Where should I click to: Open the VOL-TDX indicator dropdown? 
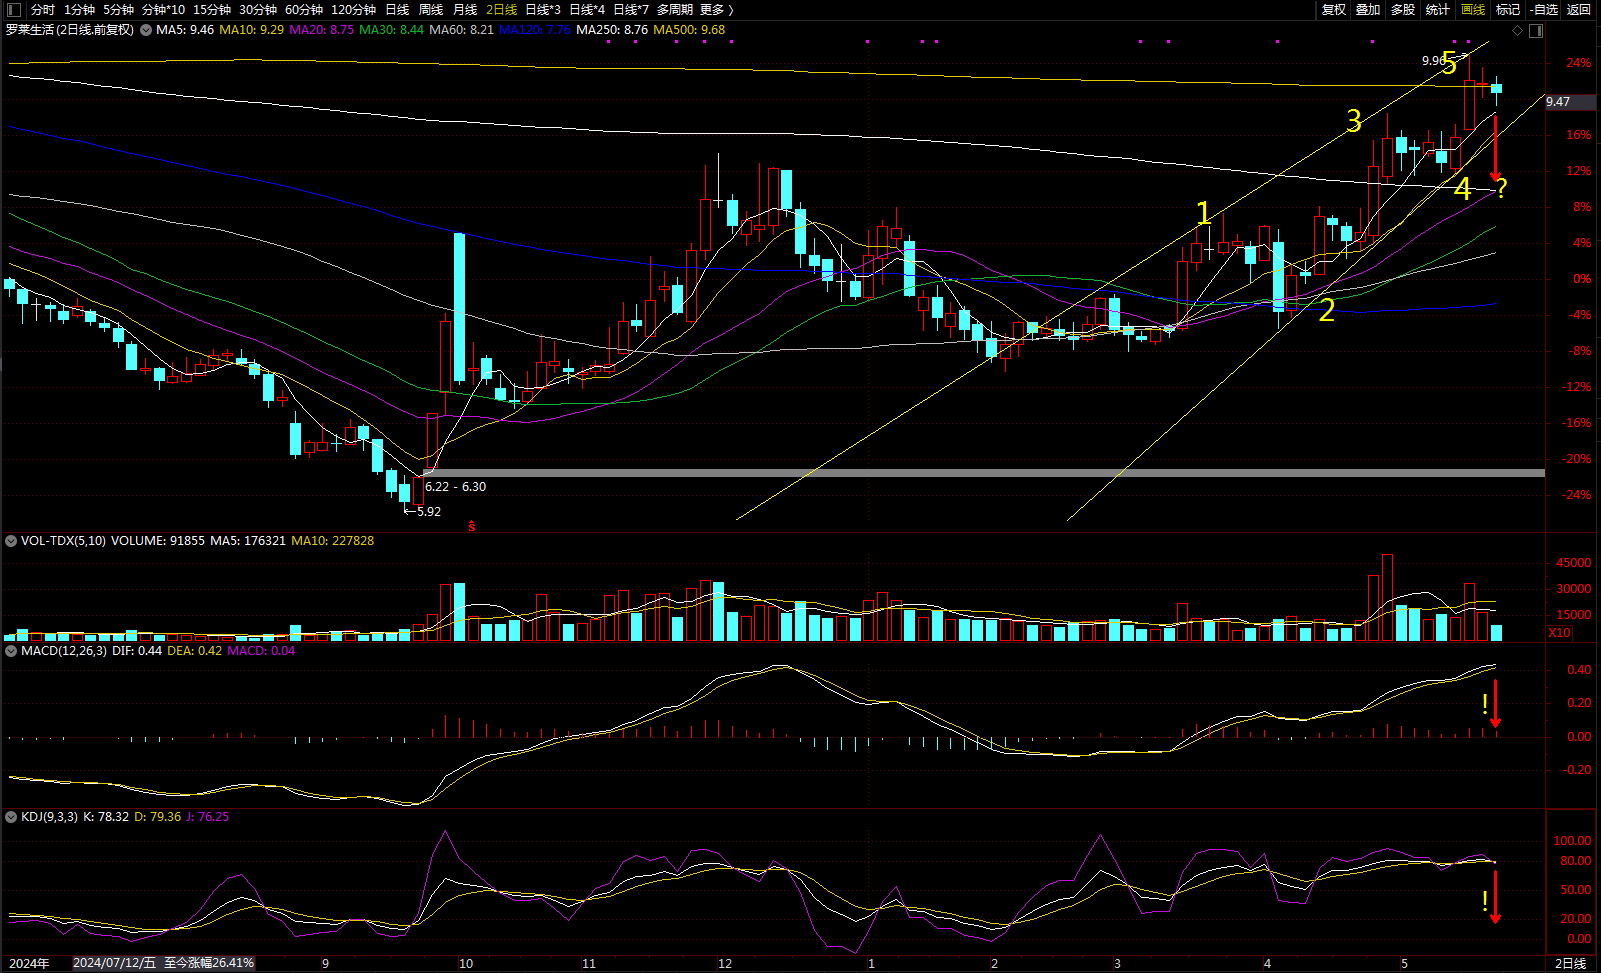coord(11,541)
